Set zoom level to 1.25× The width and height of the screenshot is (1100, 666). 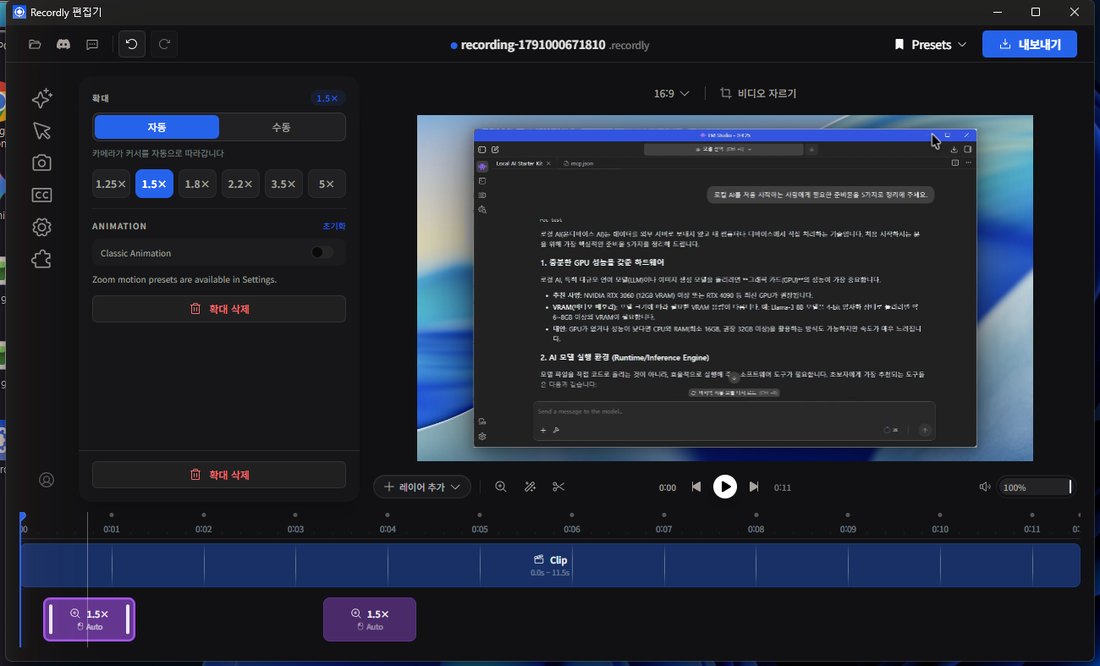coord(111,184)
